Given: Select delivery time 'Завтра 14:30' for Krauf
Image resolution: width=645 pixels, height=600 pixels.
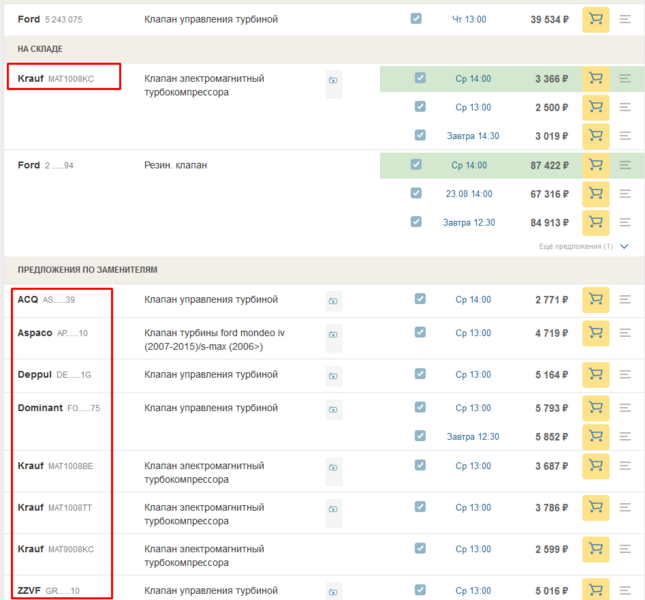Looking at the screenshot, I should pyautogui.click(x=473, y=136).
